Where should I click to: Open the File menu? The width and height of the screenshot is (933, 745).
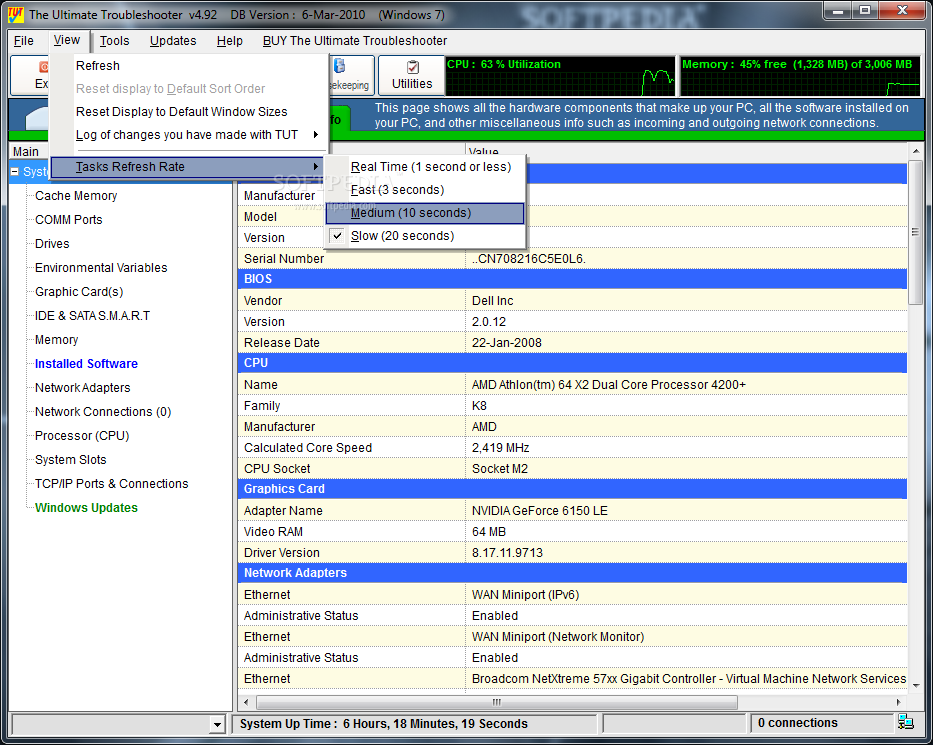24,40
